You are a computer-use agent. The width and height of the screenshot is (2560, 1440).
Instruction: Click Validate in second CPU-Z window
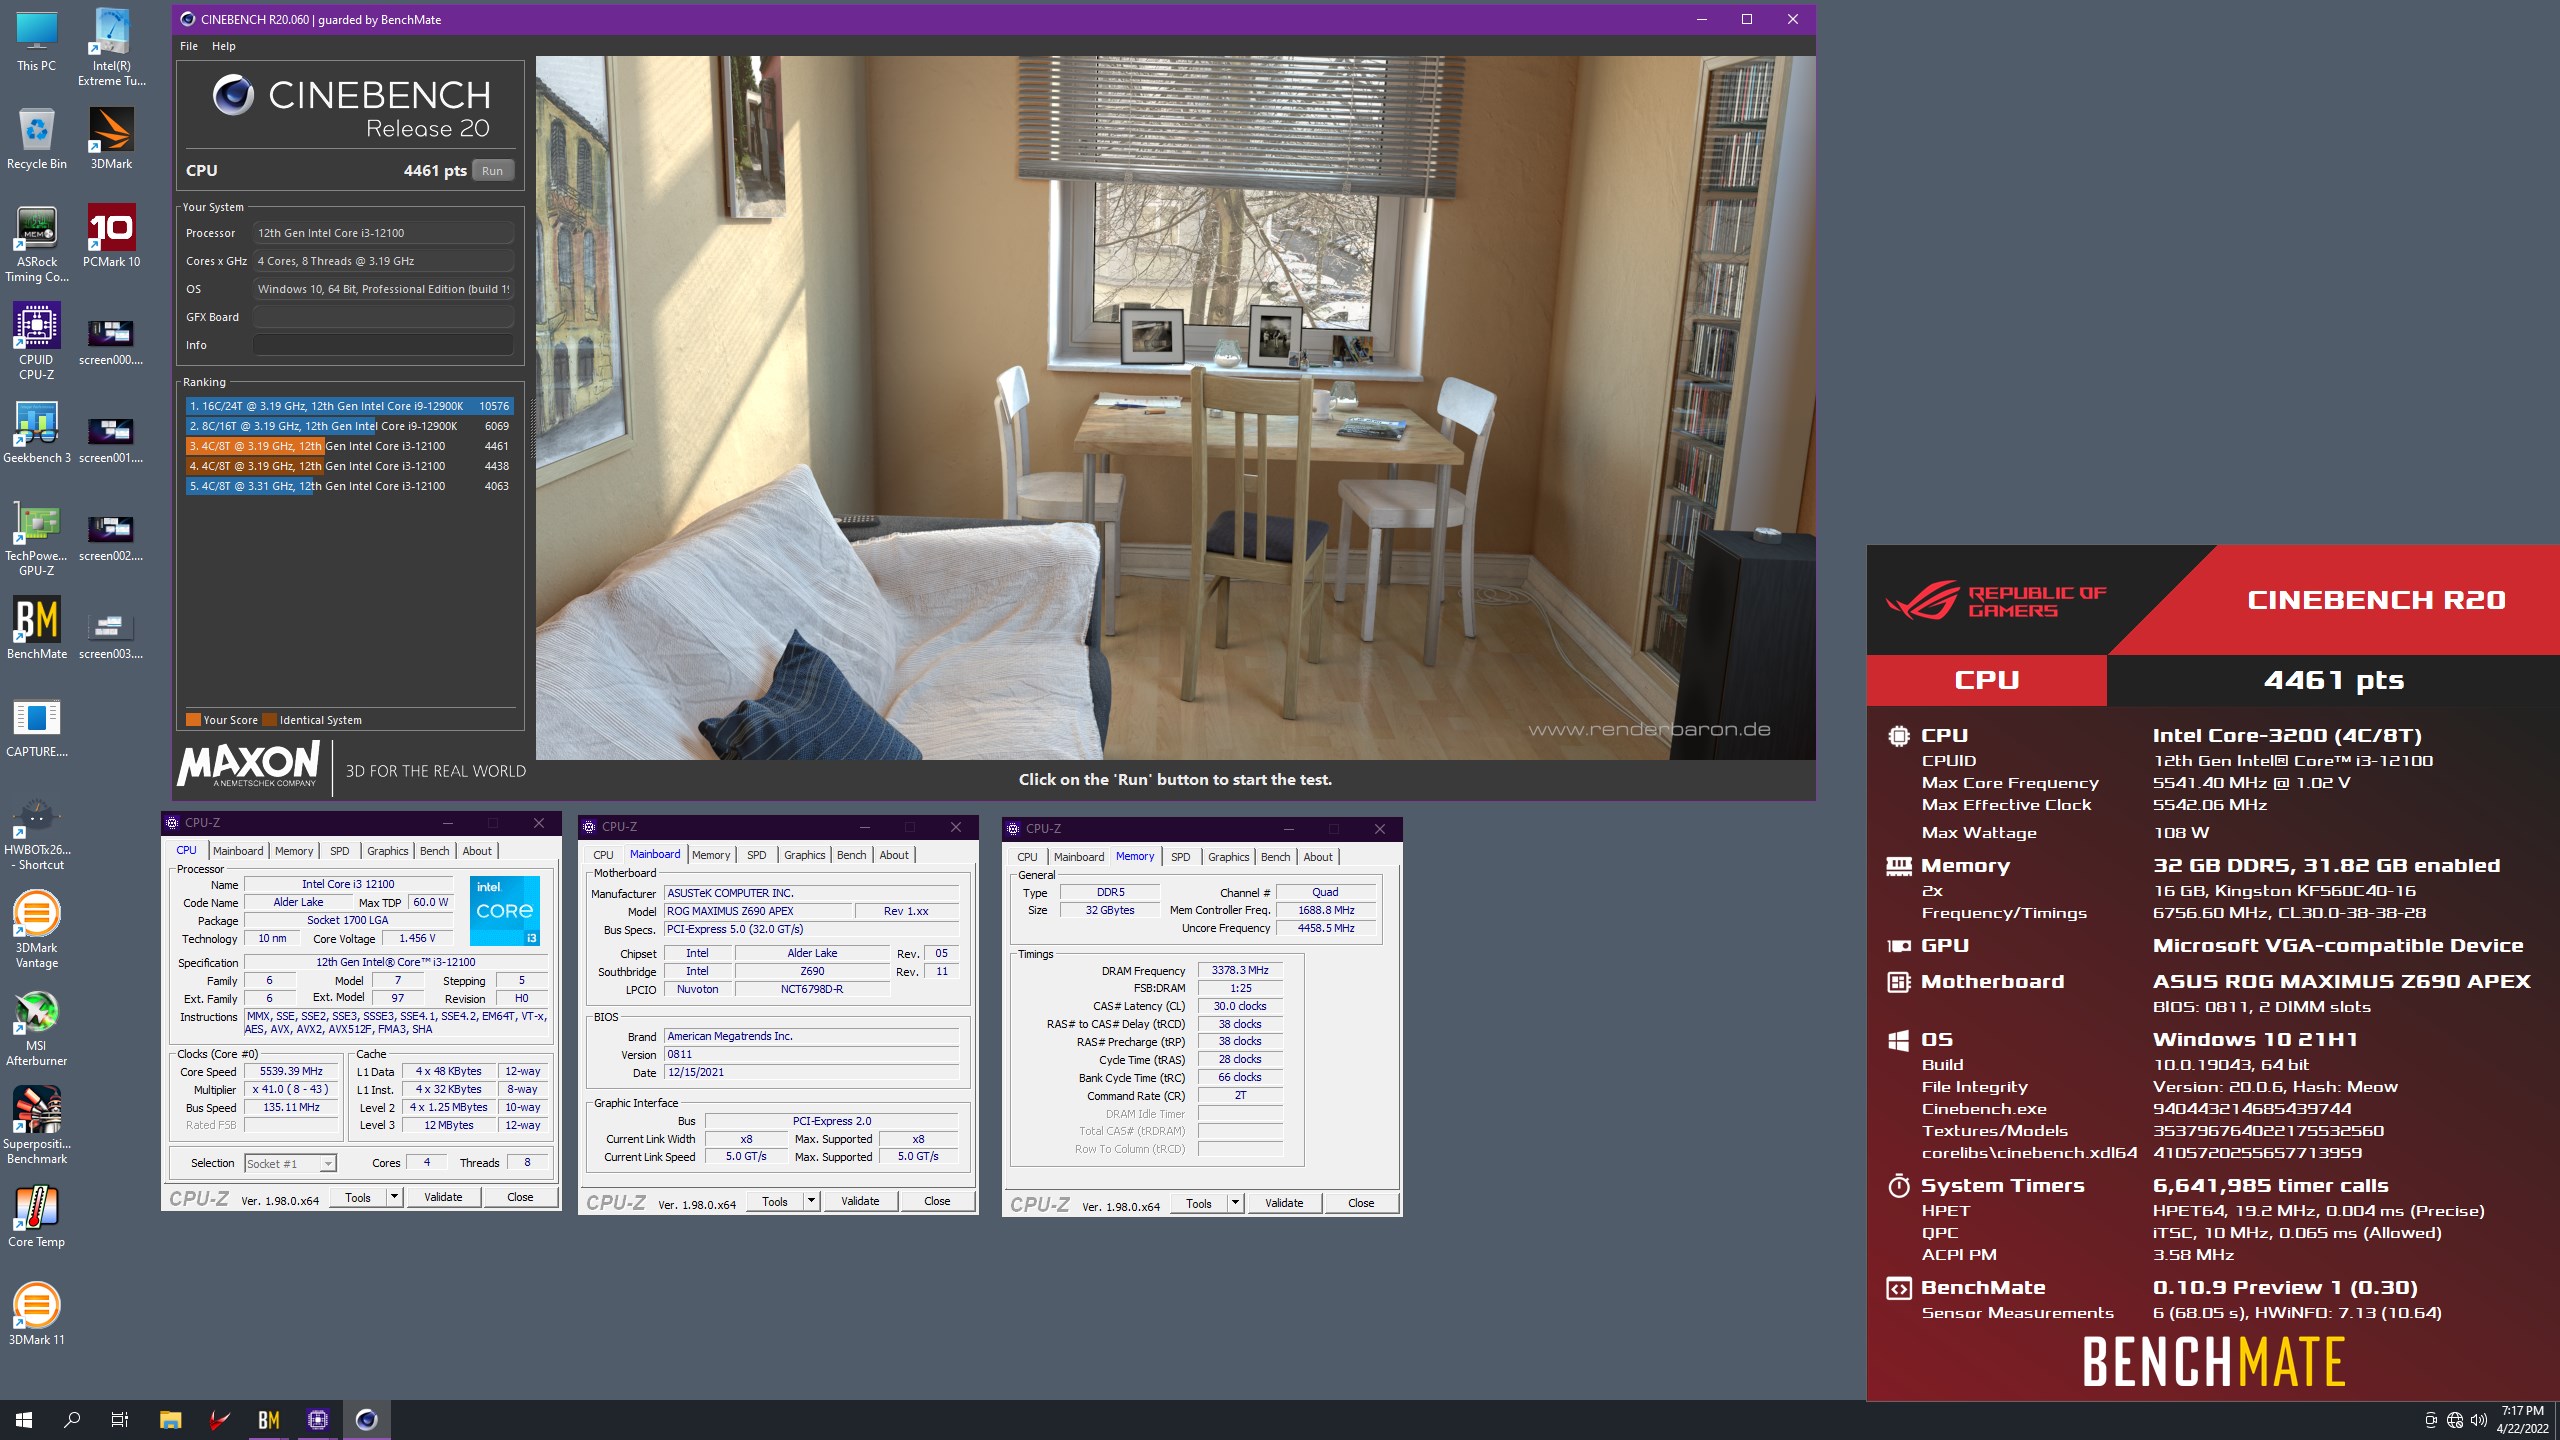860,1201
